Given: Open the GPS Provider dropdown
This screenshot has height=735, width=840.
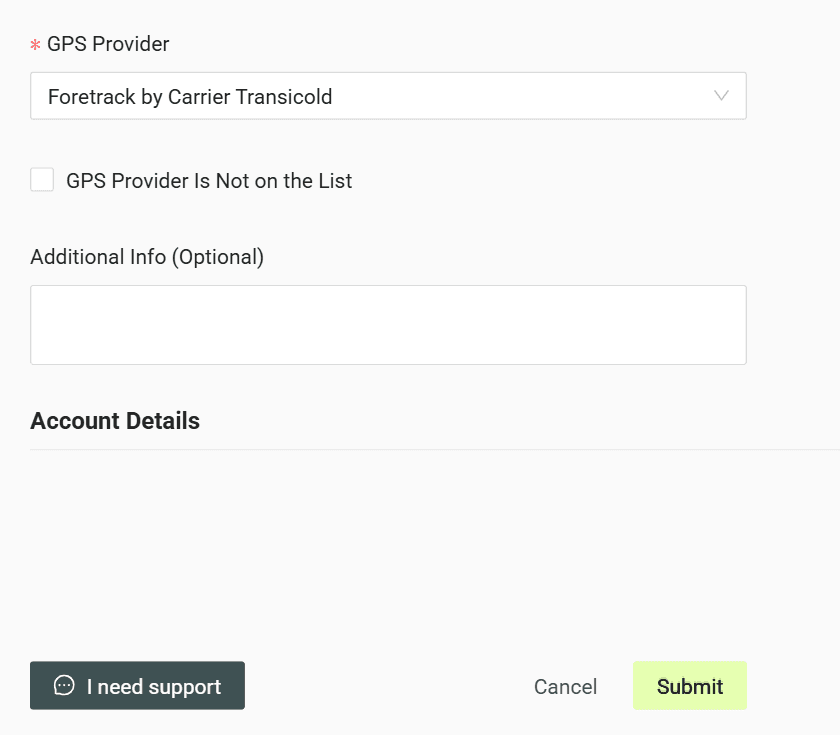Looking at the screenshot, I should pyautogui.click(x=388, y=96).
